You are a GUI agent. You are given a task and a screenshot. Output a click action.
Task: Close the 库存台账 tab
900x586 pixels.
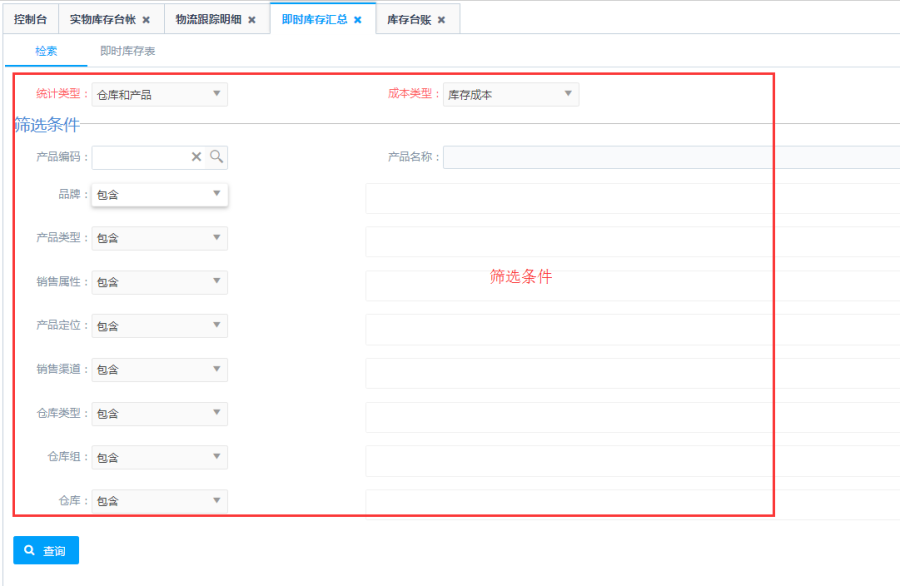441,20
